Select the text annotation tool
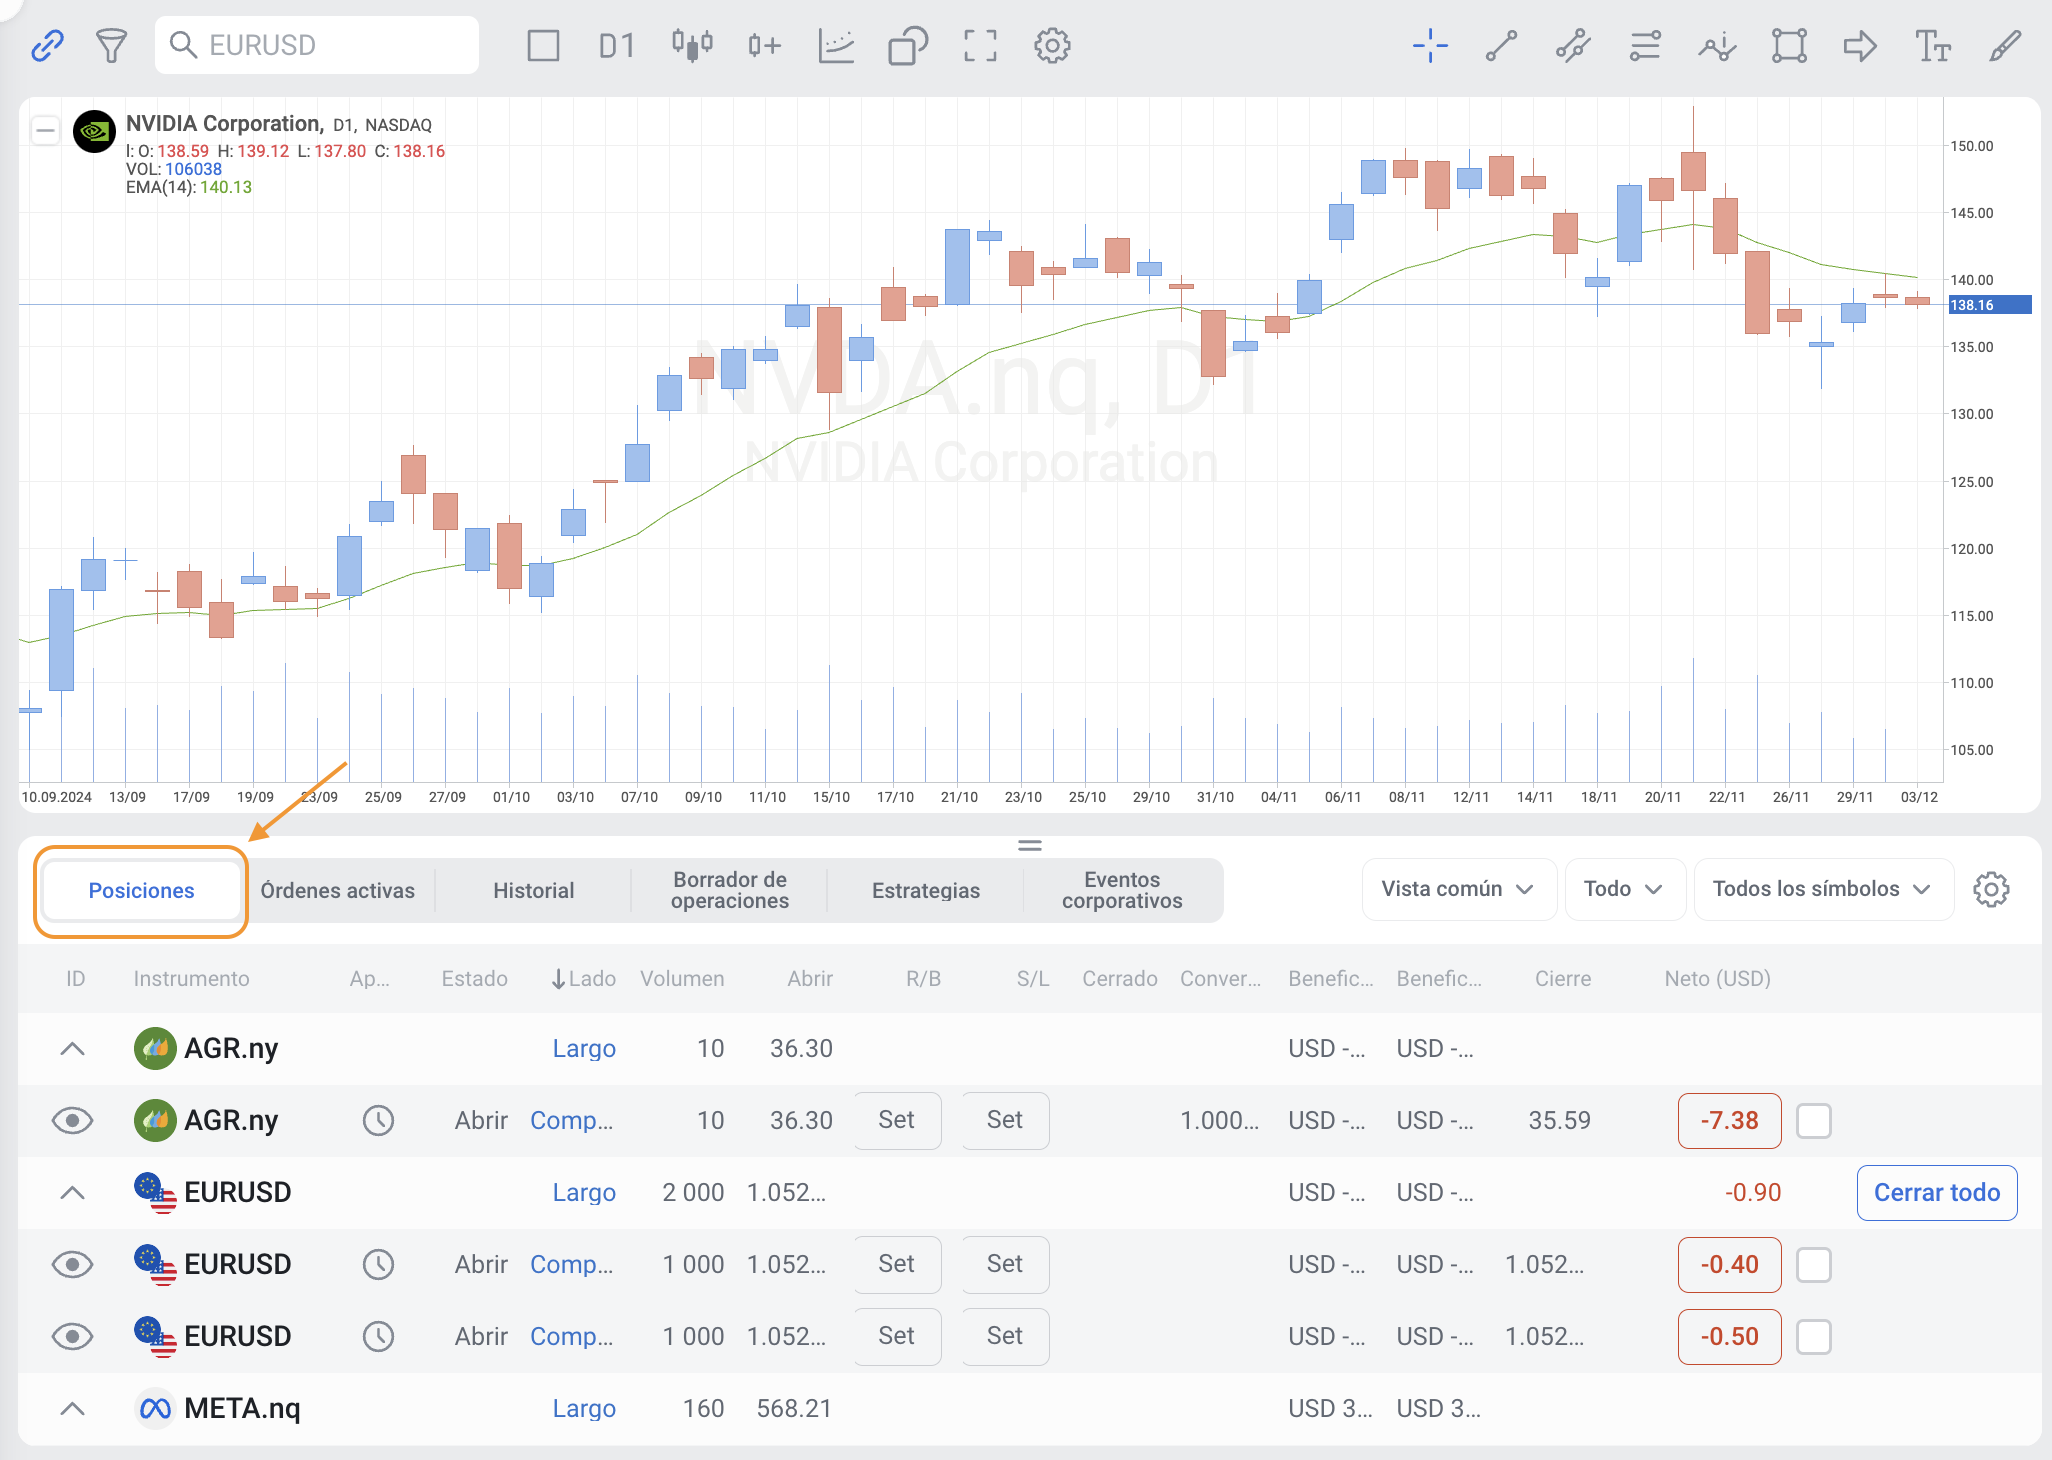 point(1932,45)
